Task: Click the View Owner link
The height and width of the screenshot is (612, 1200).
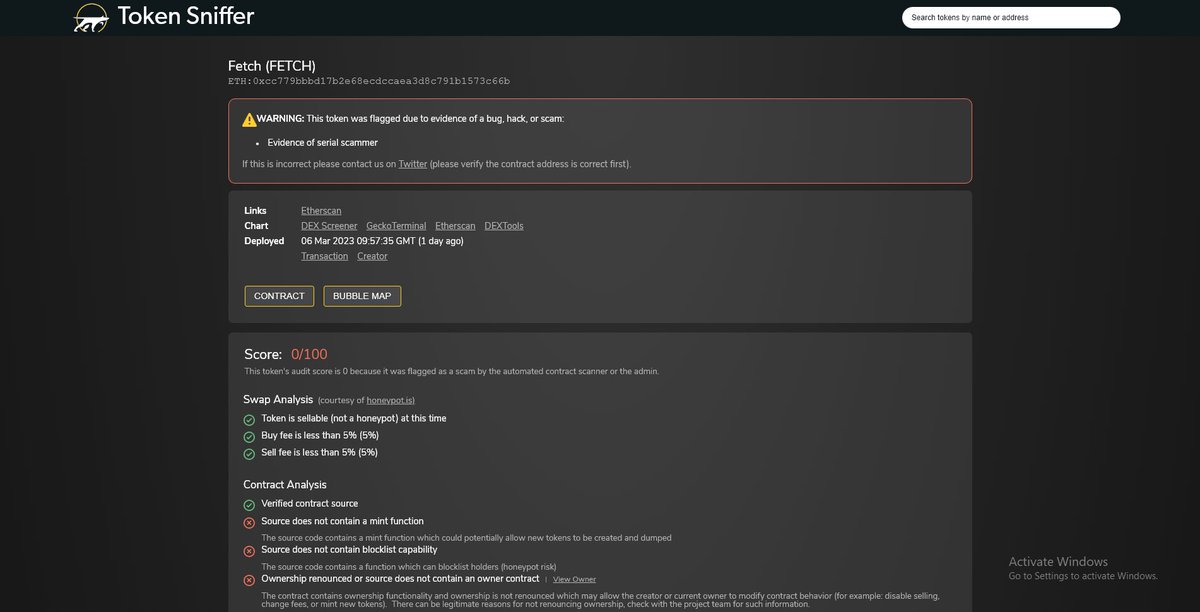Action: [x=574, y=579]
